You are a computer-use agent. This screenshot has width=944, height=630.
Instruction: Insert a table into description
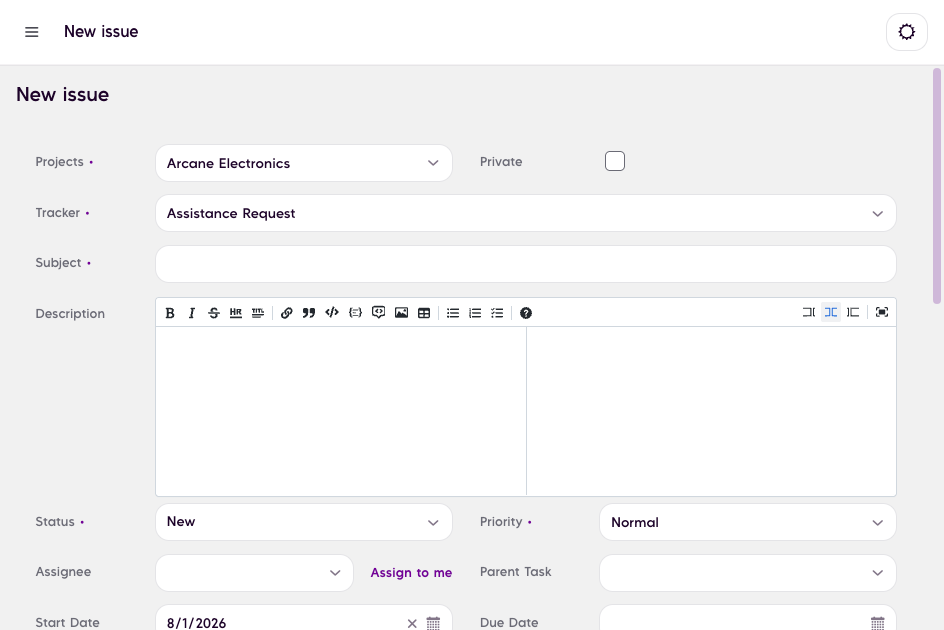pyautogui.click(x=424, y=313)
